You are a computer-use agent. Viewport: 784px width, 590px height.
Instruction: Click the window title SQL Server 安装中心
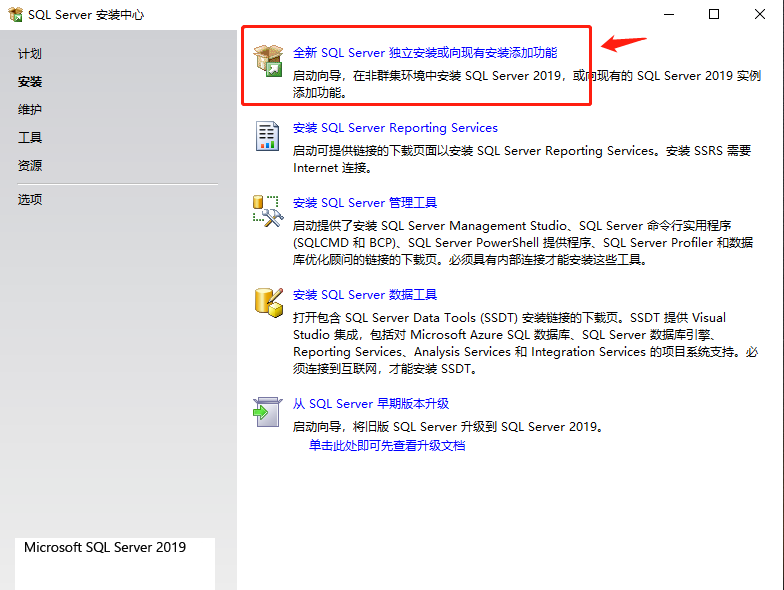point(86,14)
